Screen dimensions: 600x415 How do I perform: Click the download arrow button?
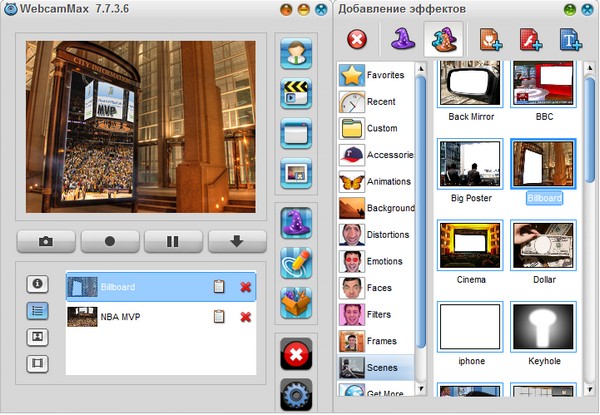pos(236,242)
